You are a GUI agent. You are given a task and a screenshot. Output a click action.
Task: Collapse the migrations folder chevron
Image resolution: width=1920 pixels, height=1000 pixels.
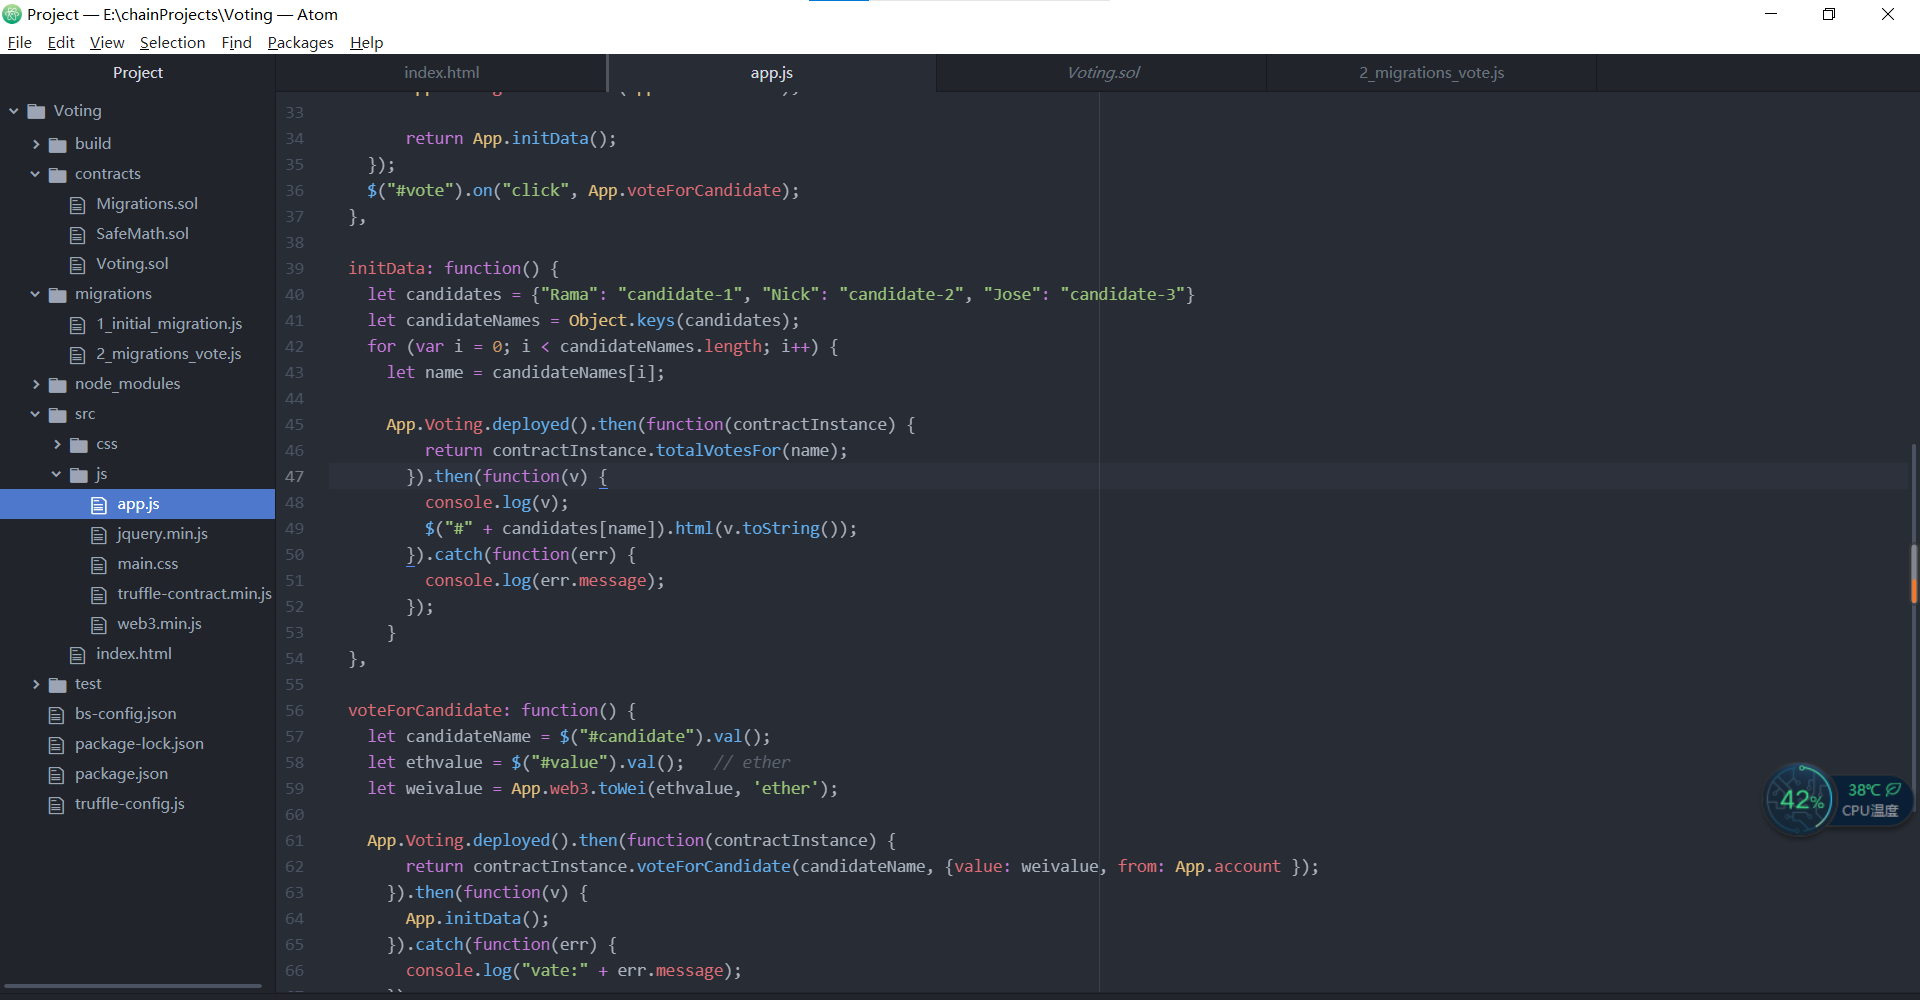36,294
